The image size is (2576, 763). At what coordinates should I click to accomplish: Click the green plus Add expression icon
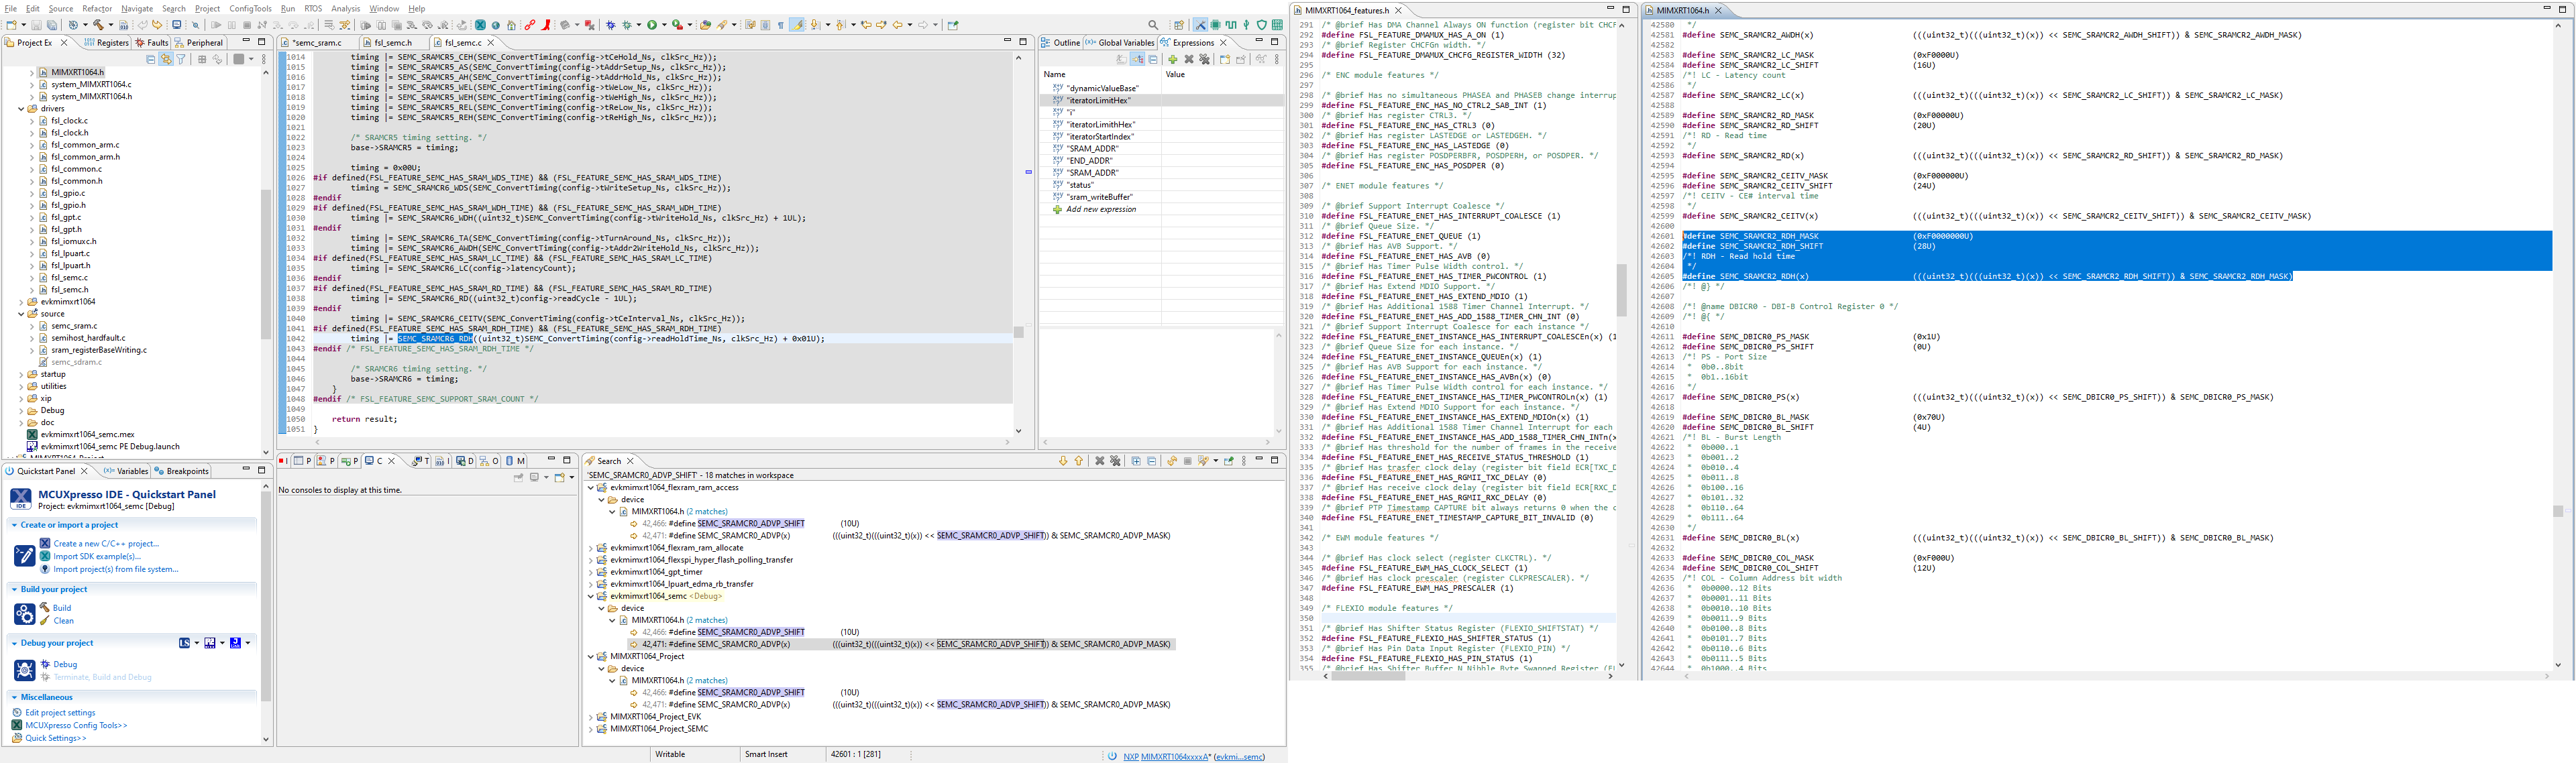point(1173,60)
